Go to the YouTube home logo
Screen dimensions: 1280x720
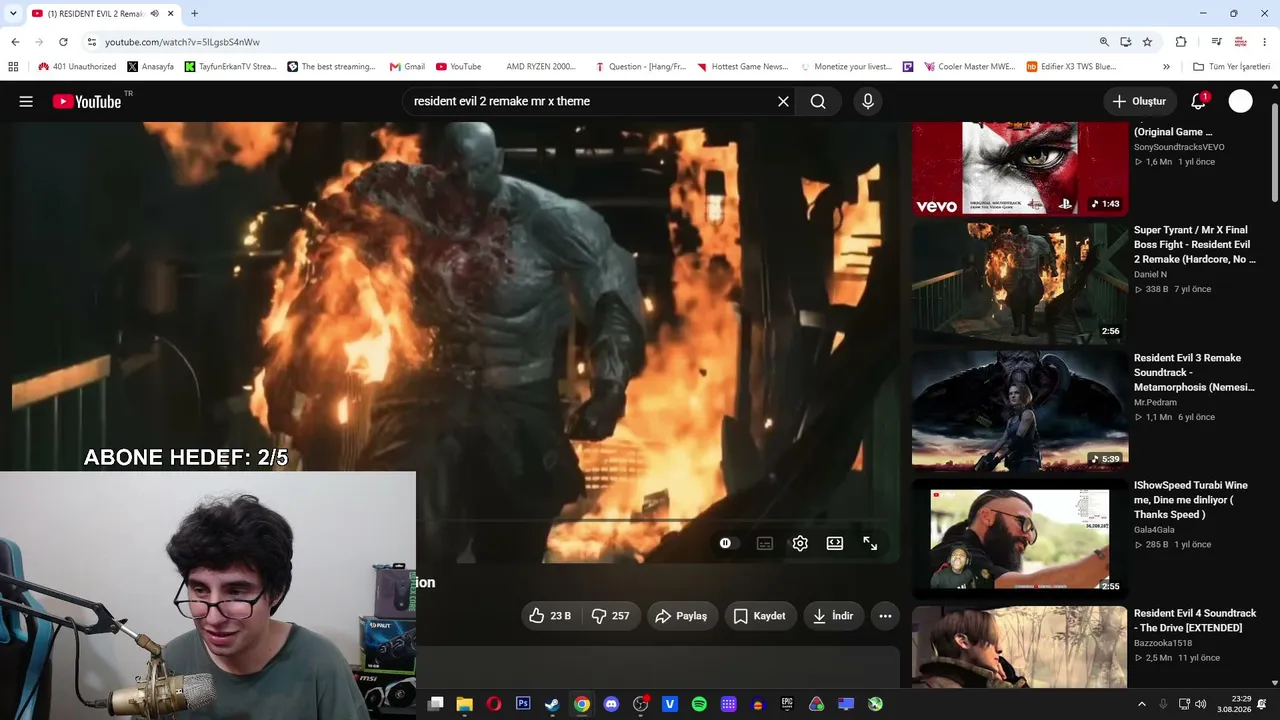point(87,101)
